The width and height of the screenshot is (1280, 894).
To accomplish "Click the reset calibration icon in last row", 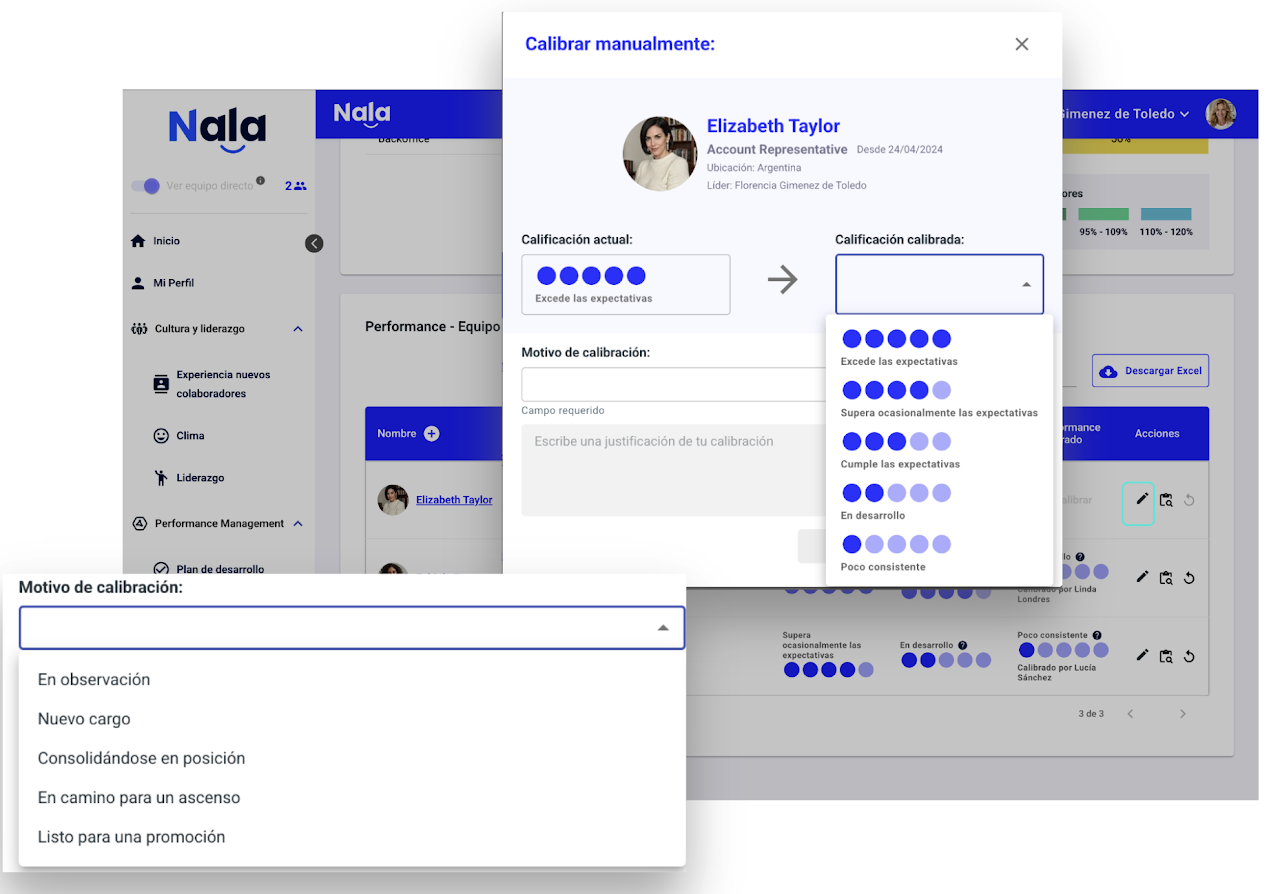I will click(x=1189, y=656).
